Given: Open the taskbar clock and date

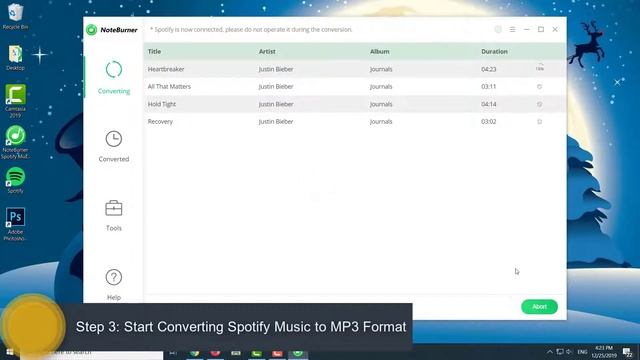Looking at the screenshot, I should pyautogui.click(x=604, y=352).
